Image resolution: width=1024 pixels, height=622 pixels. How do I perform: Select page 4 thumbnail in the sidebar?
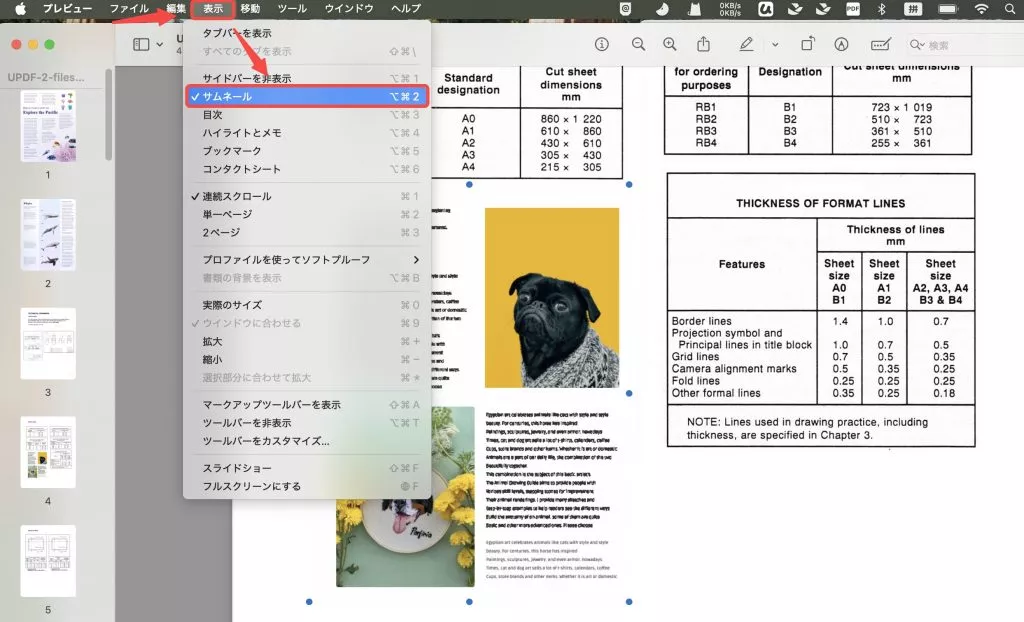(x=48, y=452)
